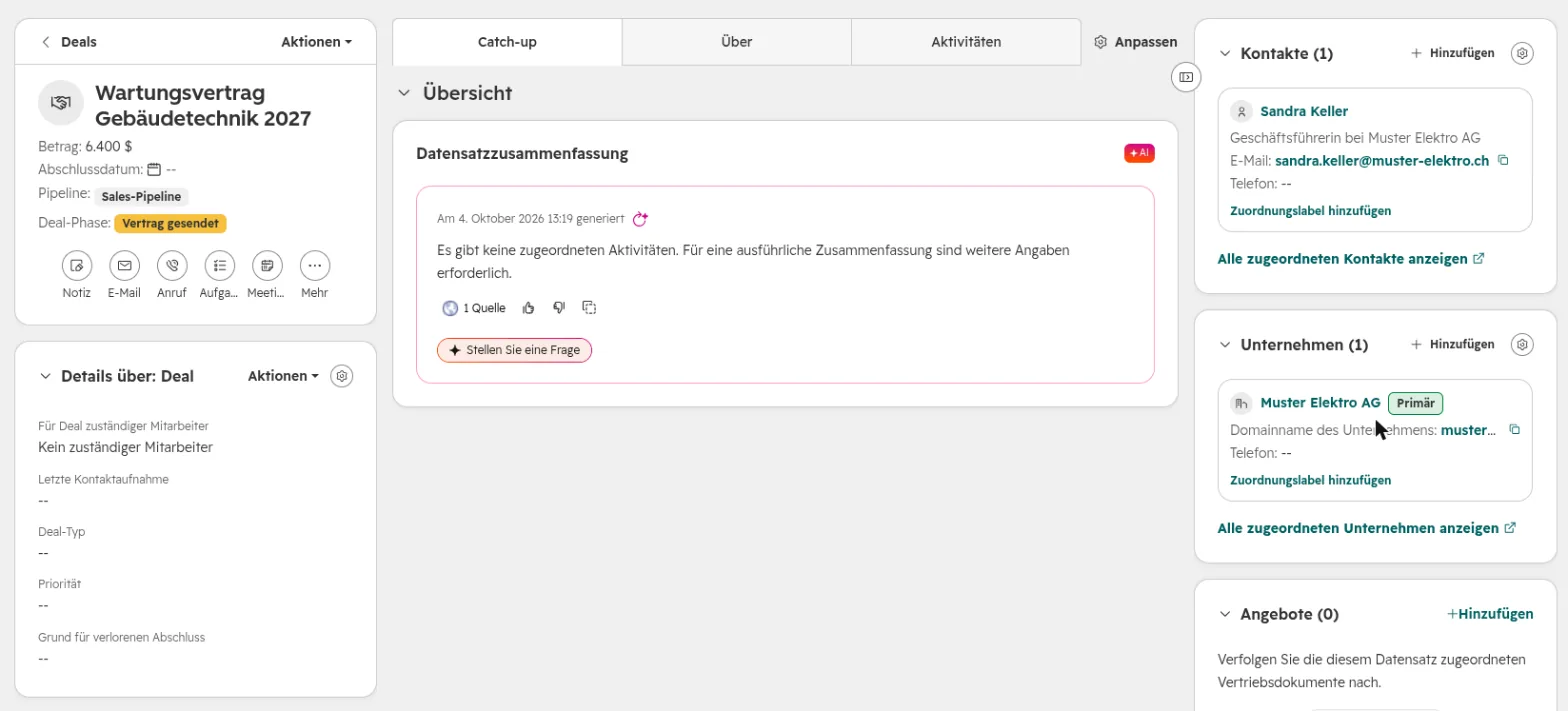
Task: Compose a message with the E-Mail icon
Action: (124, 266)
